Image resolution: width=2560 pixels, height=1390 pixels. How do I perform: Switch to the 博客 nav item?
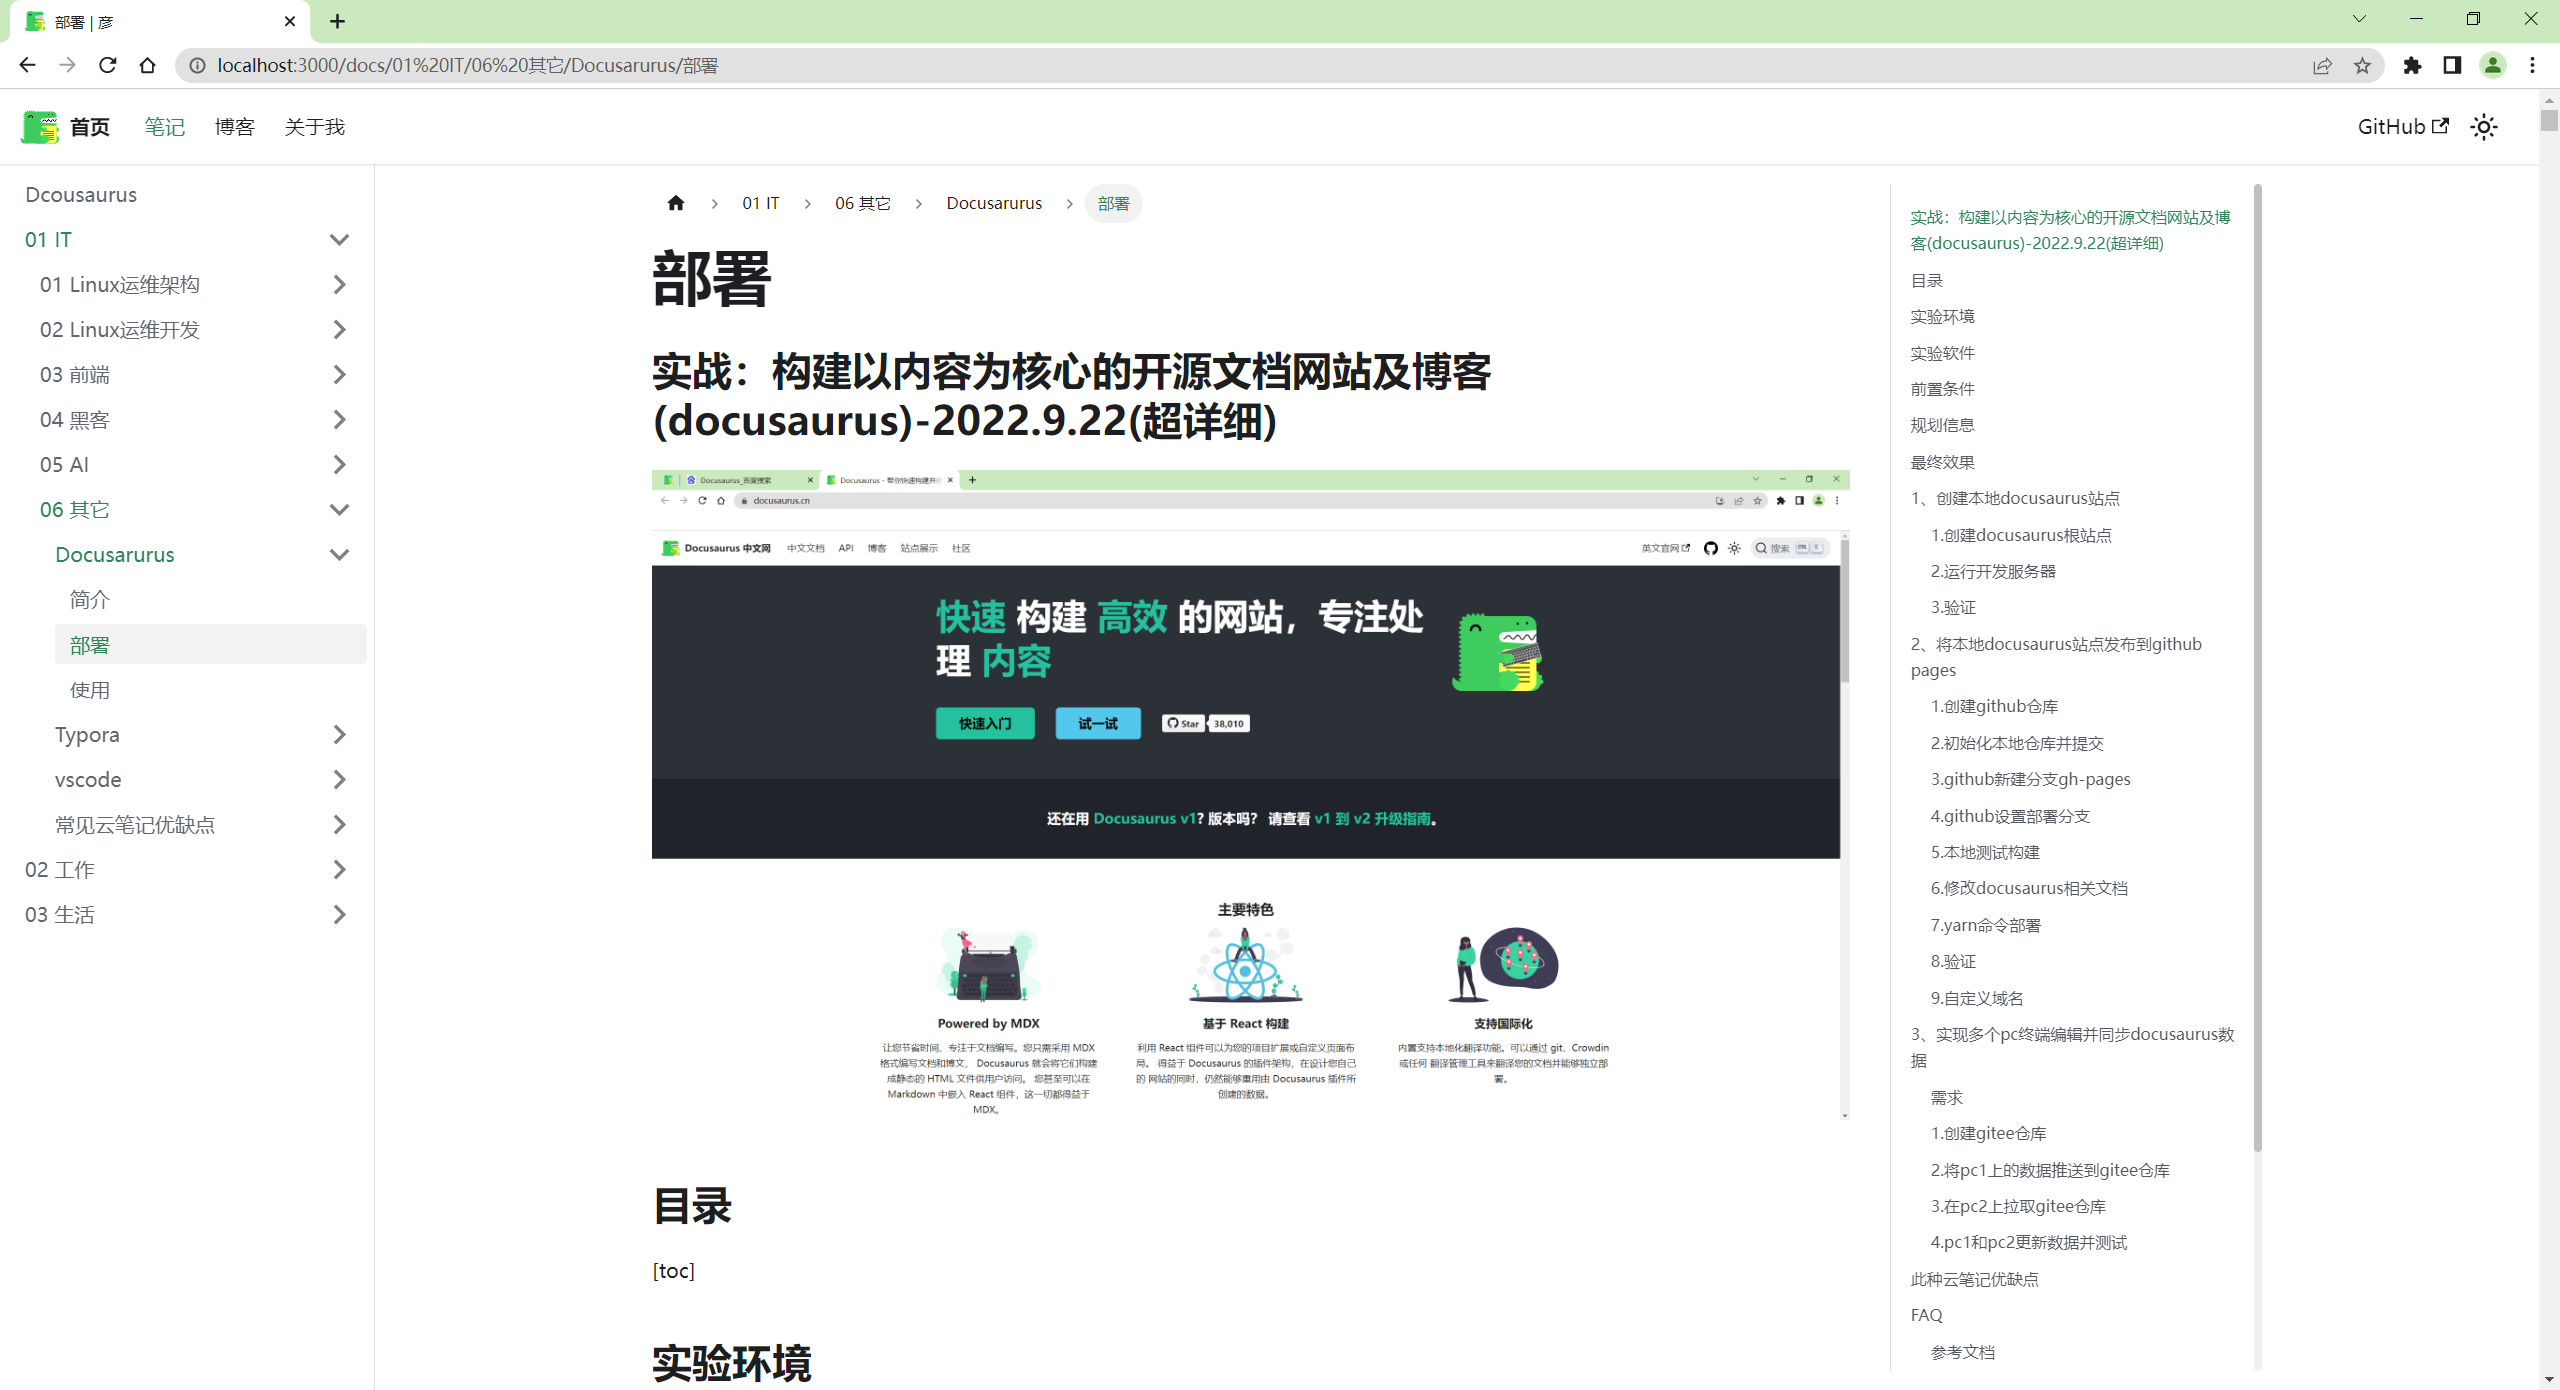tap(234, 126)
